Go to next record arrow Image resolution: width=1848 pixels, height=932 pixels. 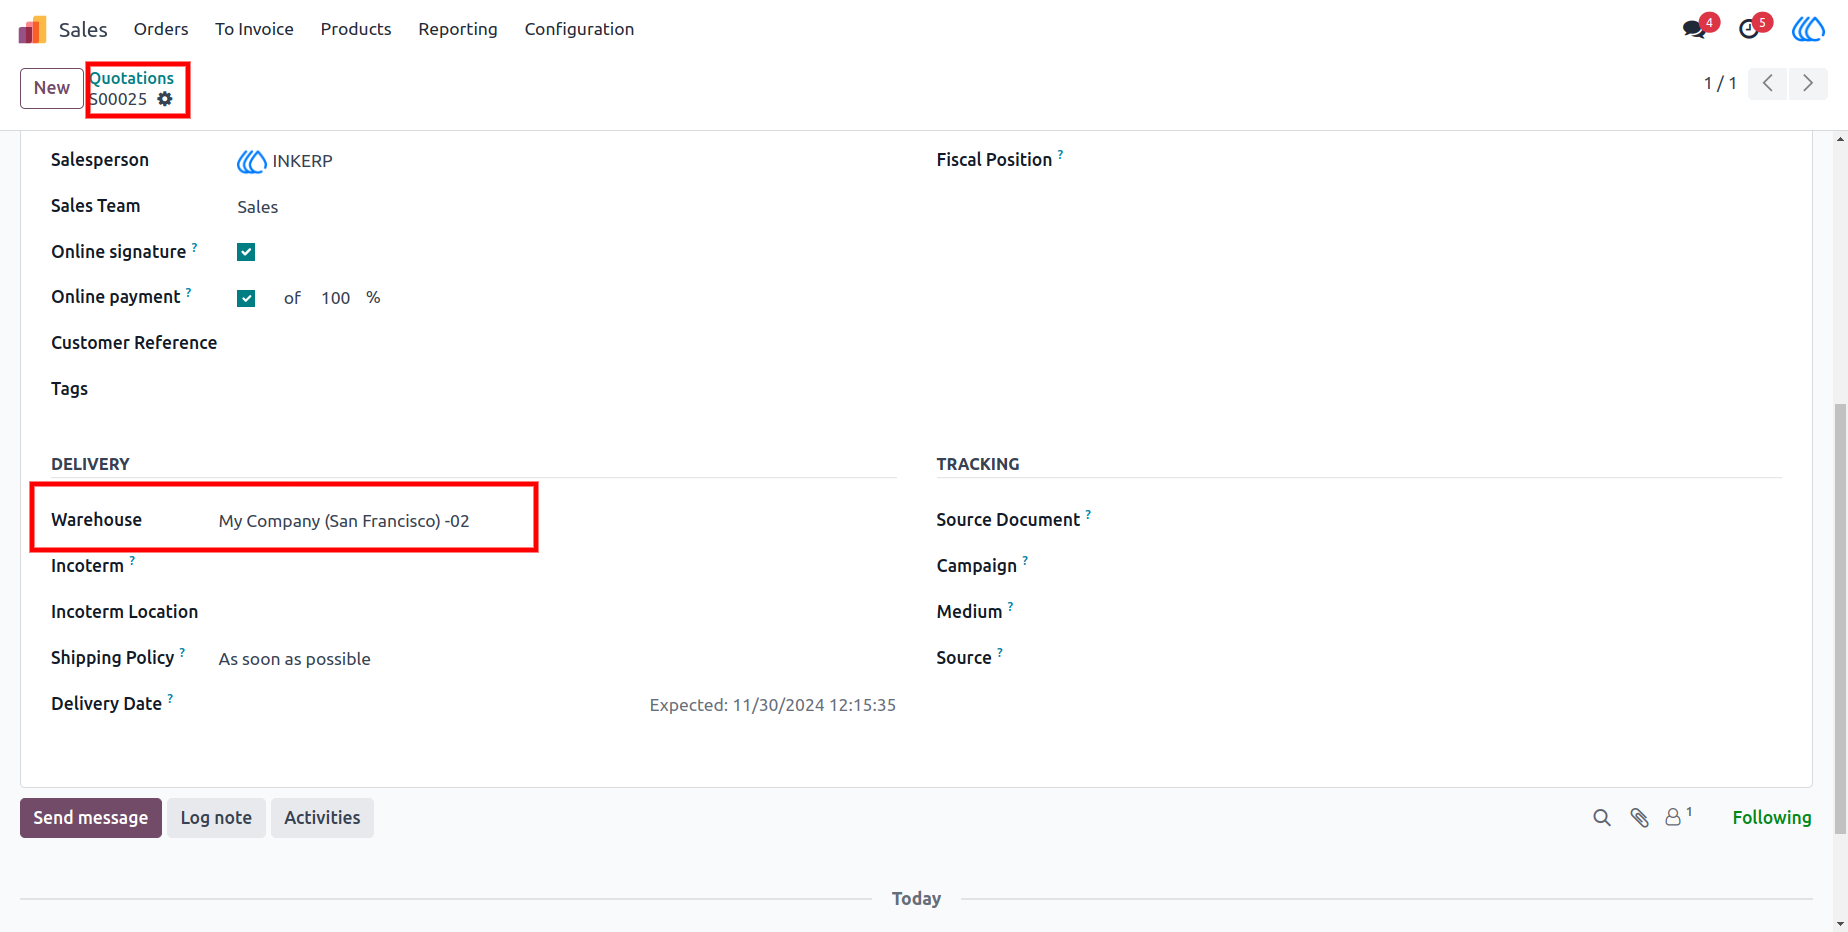(1808, 83)
